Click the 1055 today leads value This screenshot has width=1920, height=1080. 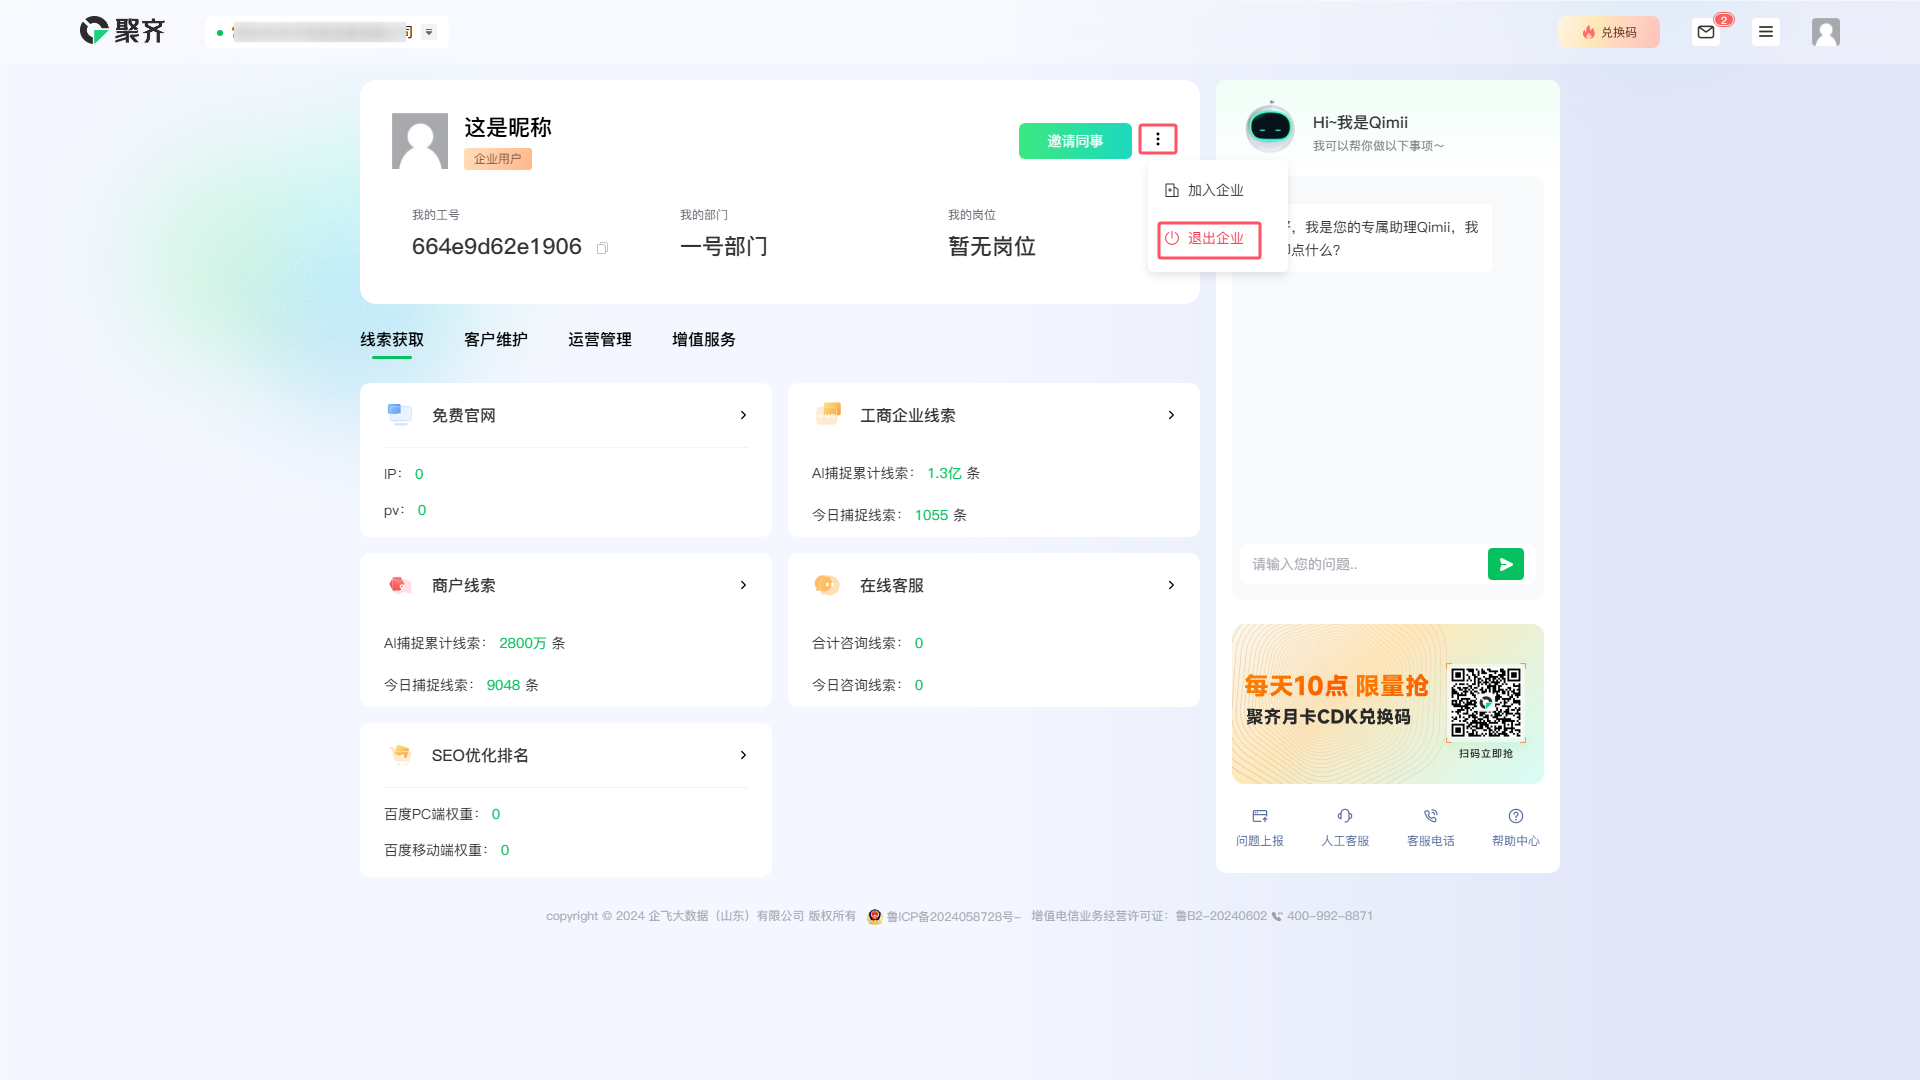[x=931, y=515]
